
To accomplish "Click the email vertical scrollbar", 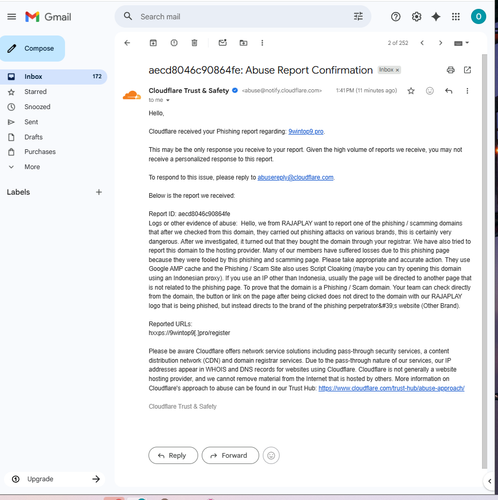I will 484,261.
